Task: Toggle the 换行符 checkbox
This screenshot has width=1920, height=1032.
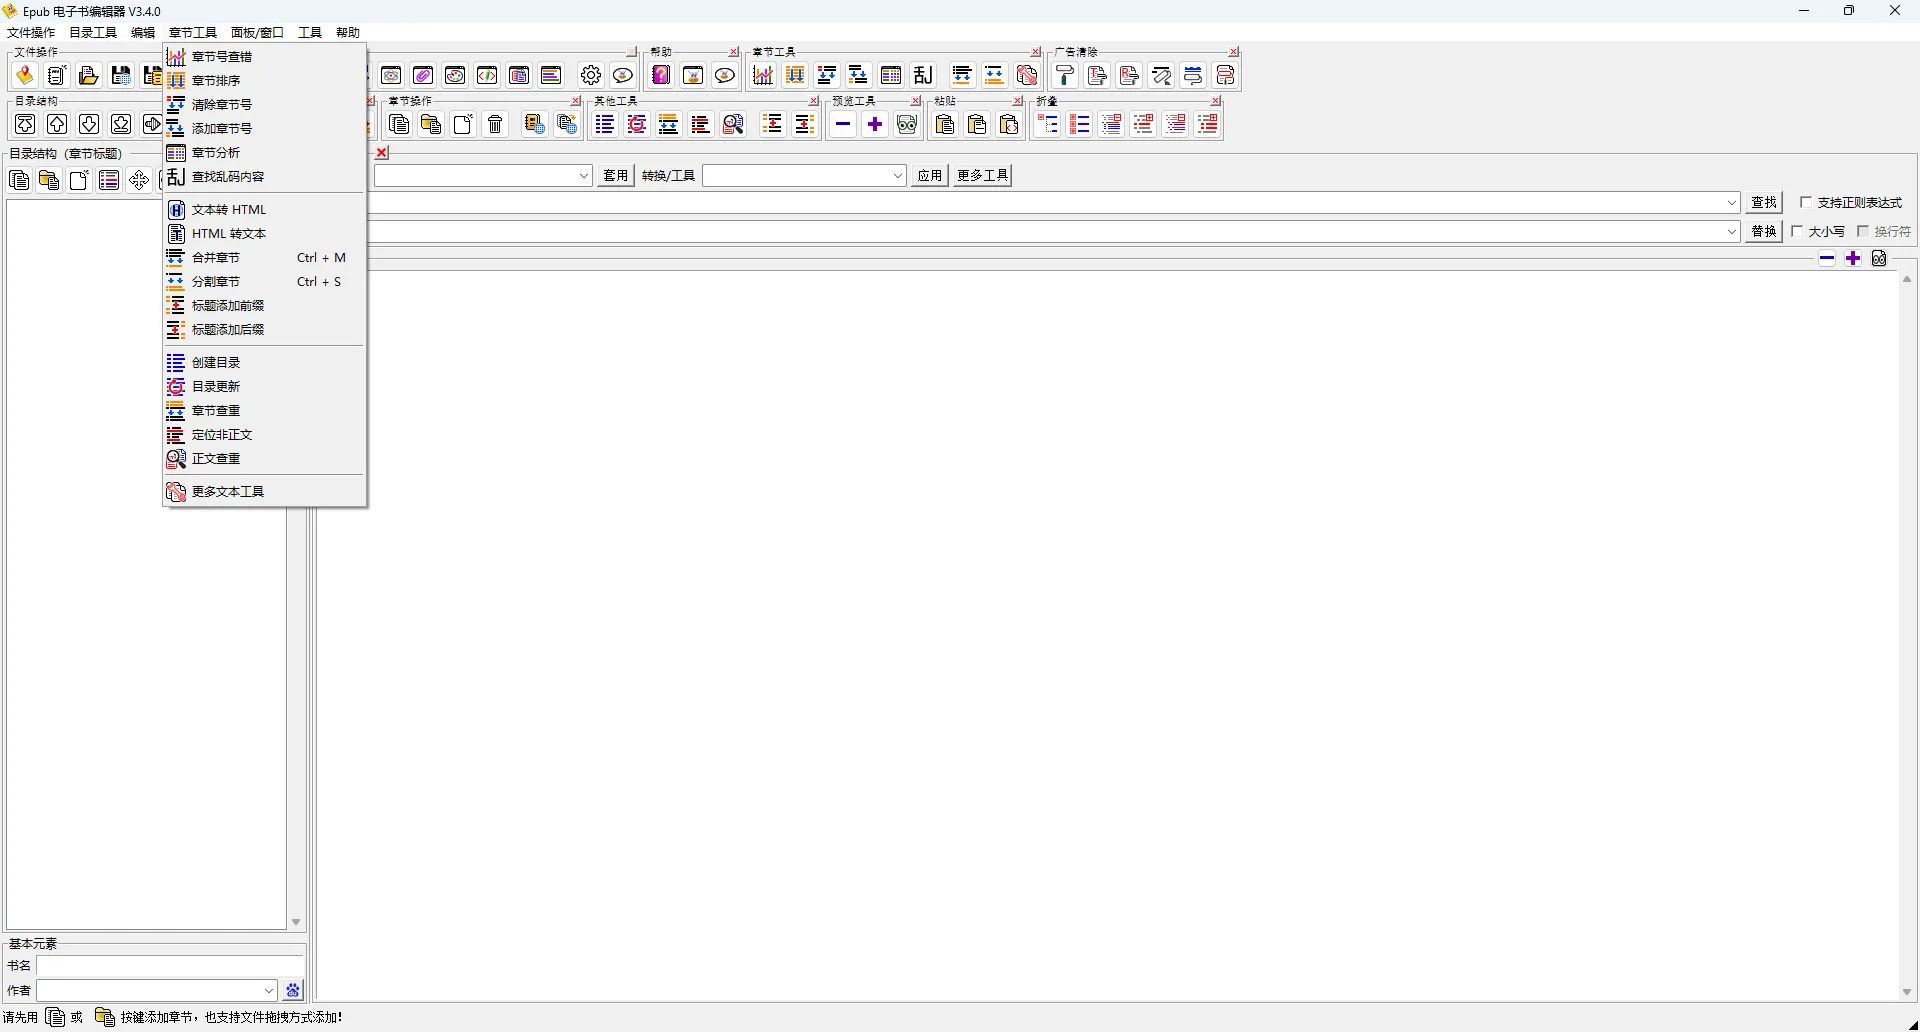Action: [1863, 231]
